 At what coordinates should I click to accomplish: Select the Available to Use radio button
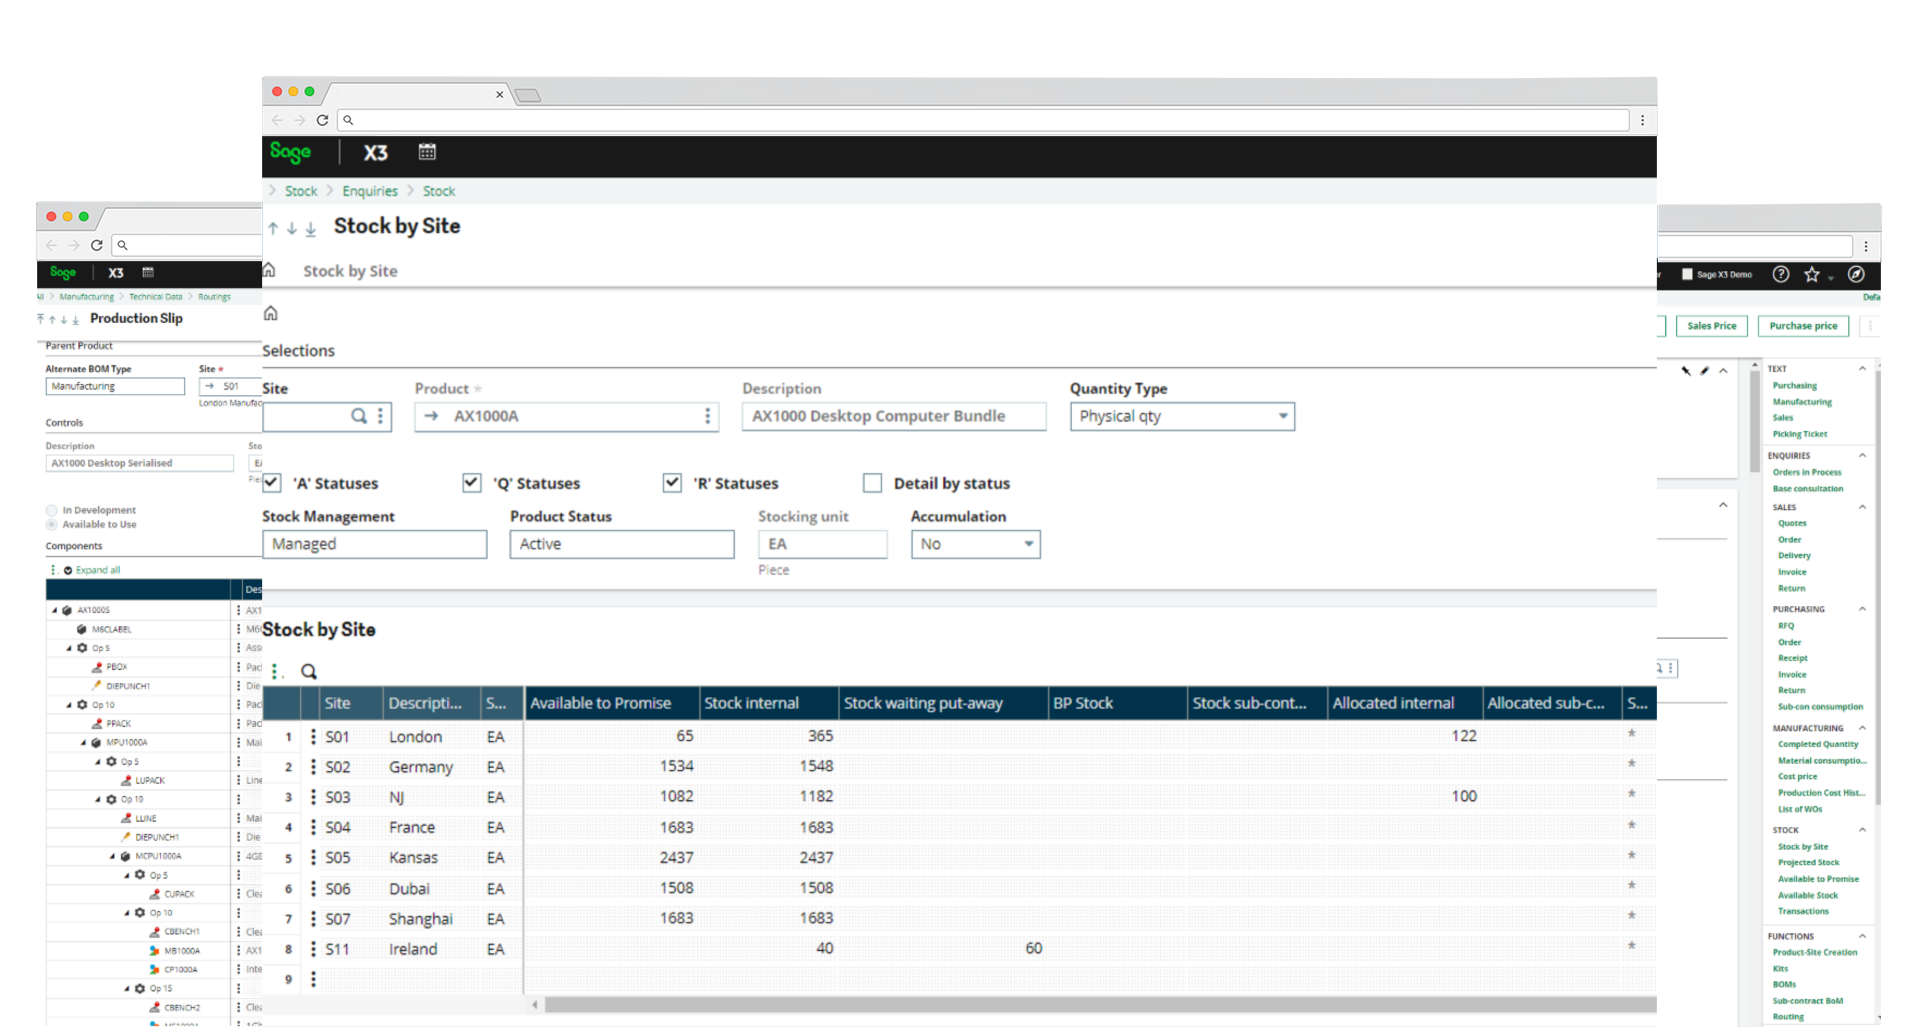(52, 524)
